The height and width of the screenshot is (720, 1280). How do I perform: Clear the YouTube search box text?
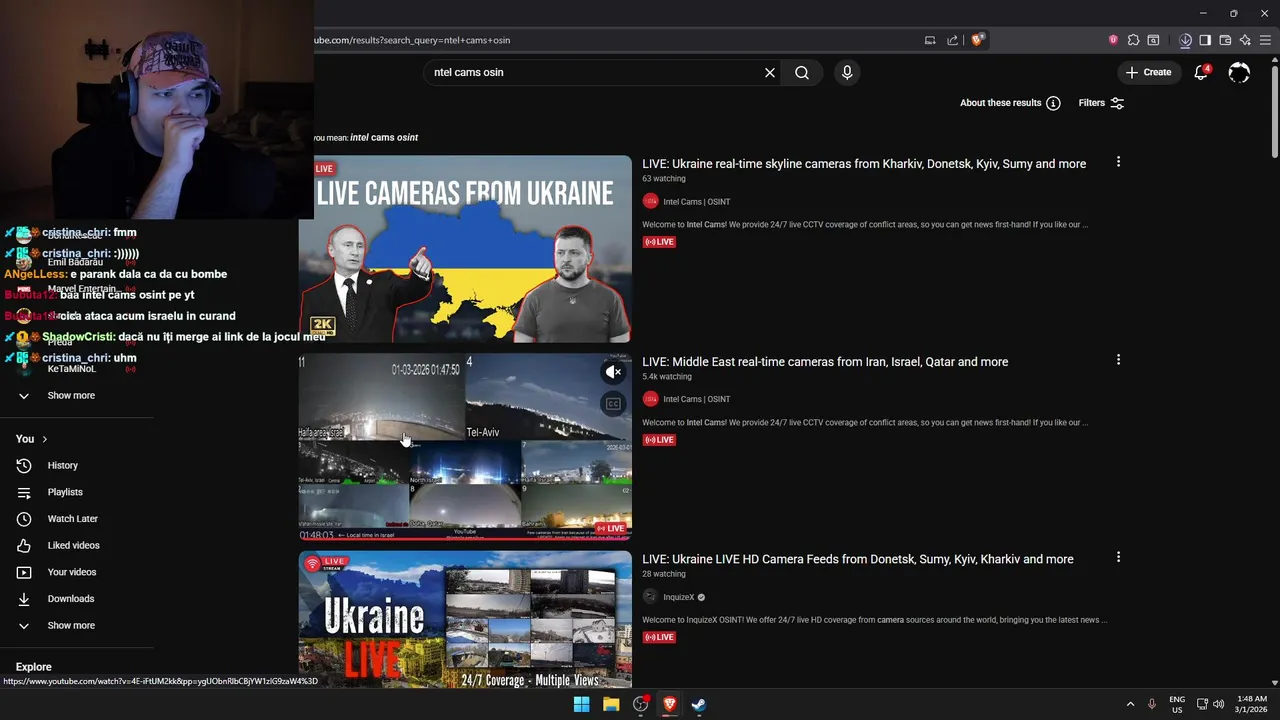coord(770,72)
